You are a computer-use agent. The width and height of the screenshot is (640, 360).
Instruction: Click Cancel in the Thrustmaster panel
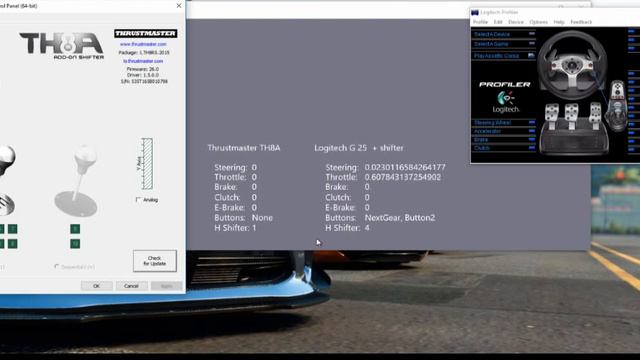pos(131,286)
